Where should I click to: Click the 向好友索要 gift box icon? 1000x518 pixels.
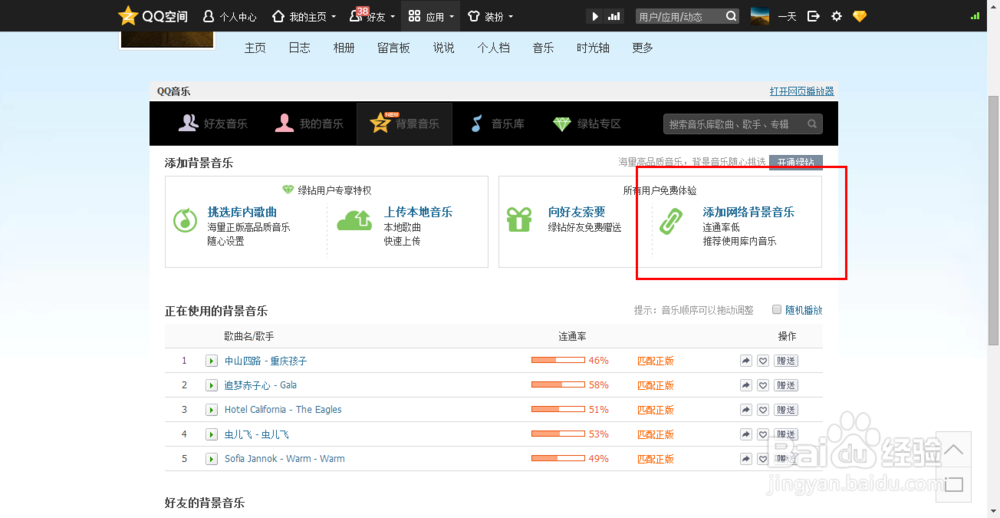519,219
